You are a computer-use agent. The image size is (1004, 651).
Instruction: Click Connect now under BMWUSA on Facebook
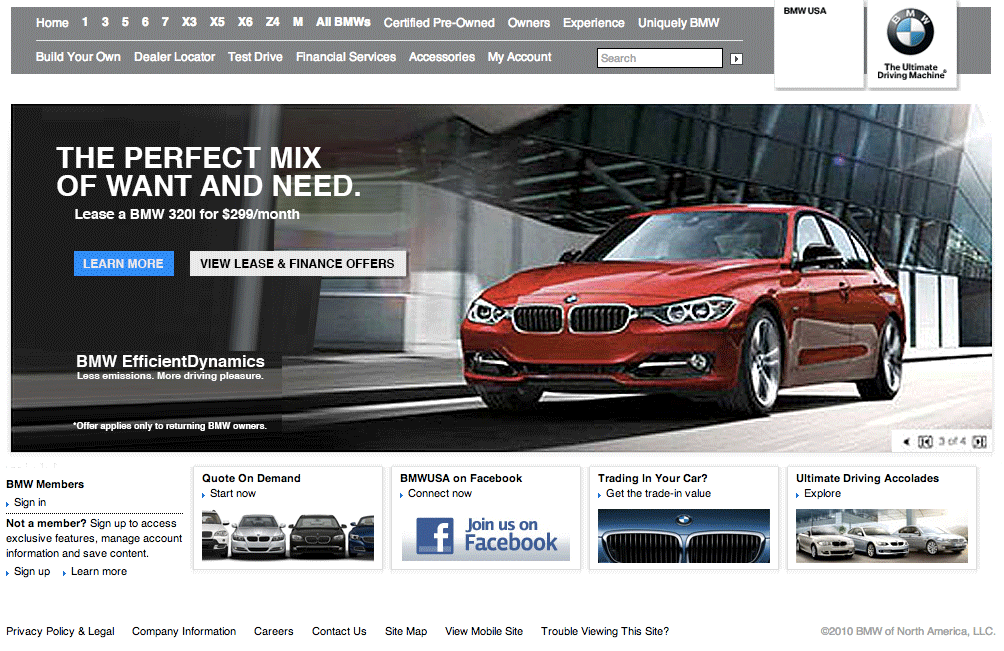tap(440, 494)
